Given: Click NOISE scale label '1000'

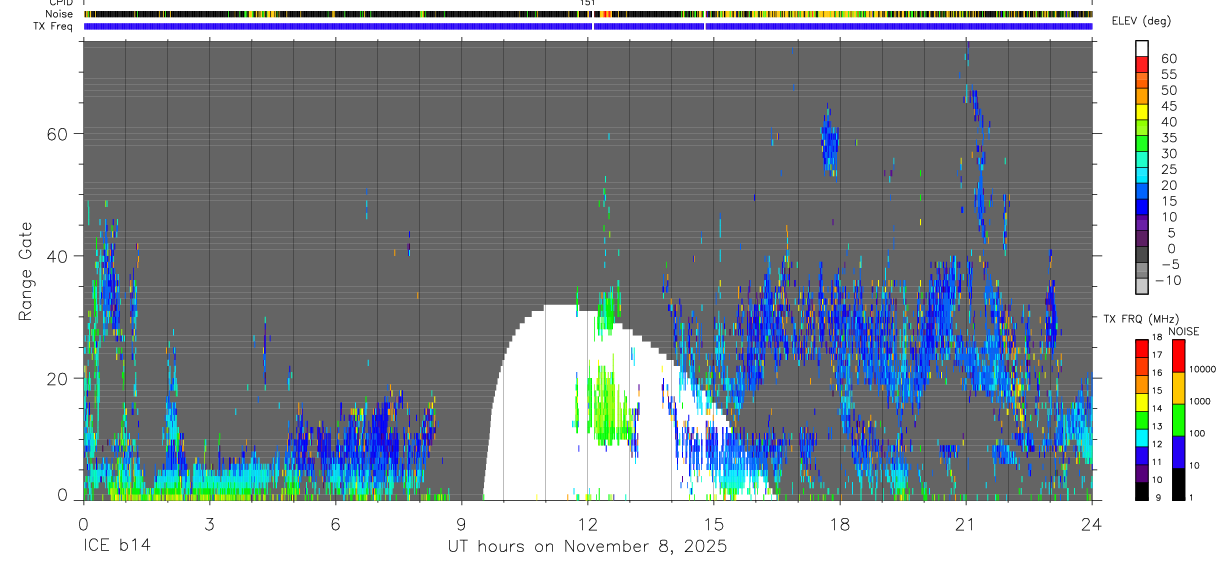Looking at the screenshot, I should click(x=1199, y=401).
